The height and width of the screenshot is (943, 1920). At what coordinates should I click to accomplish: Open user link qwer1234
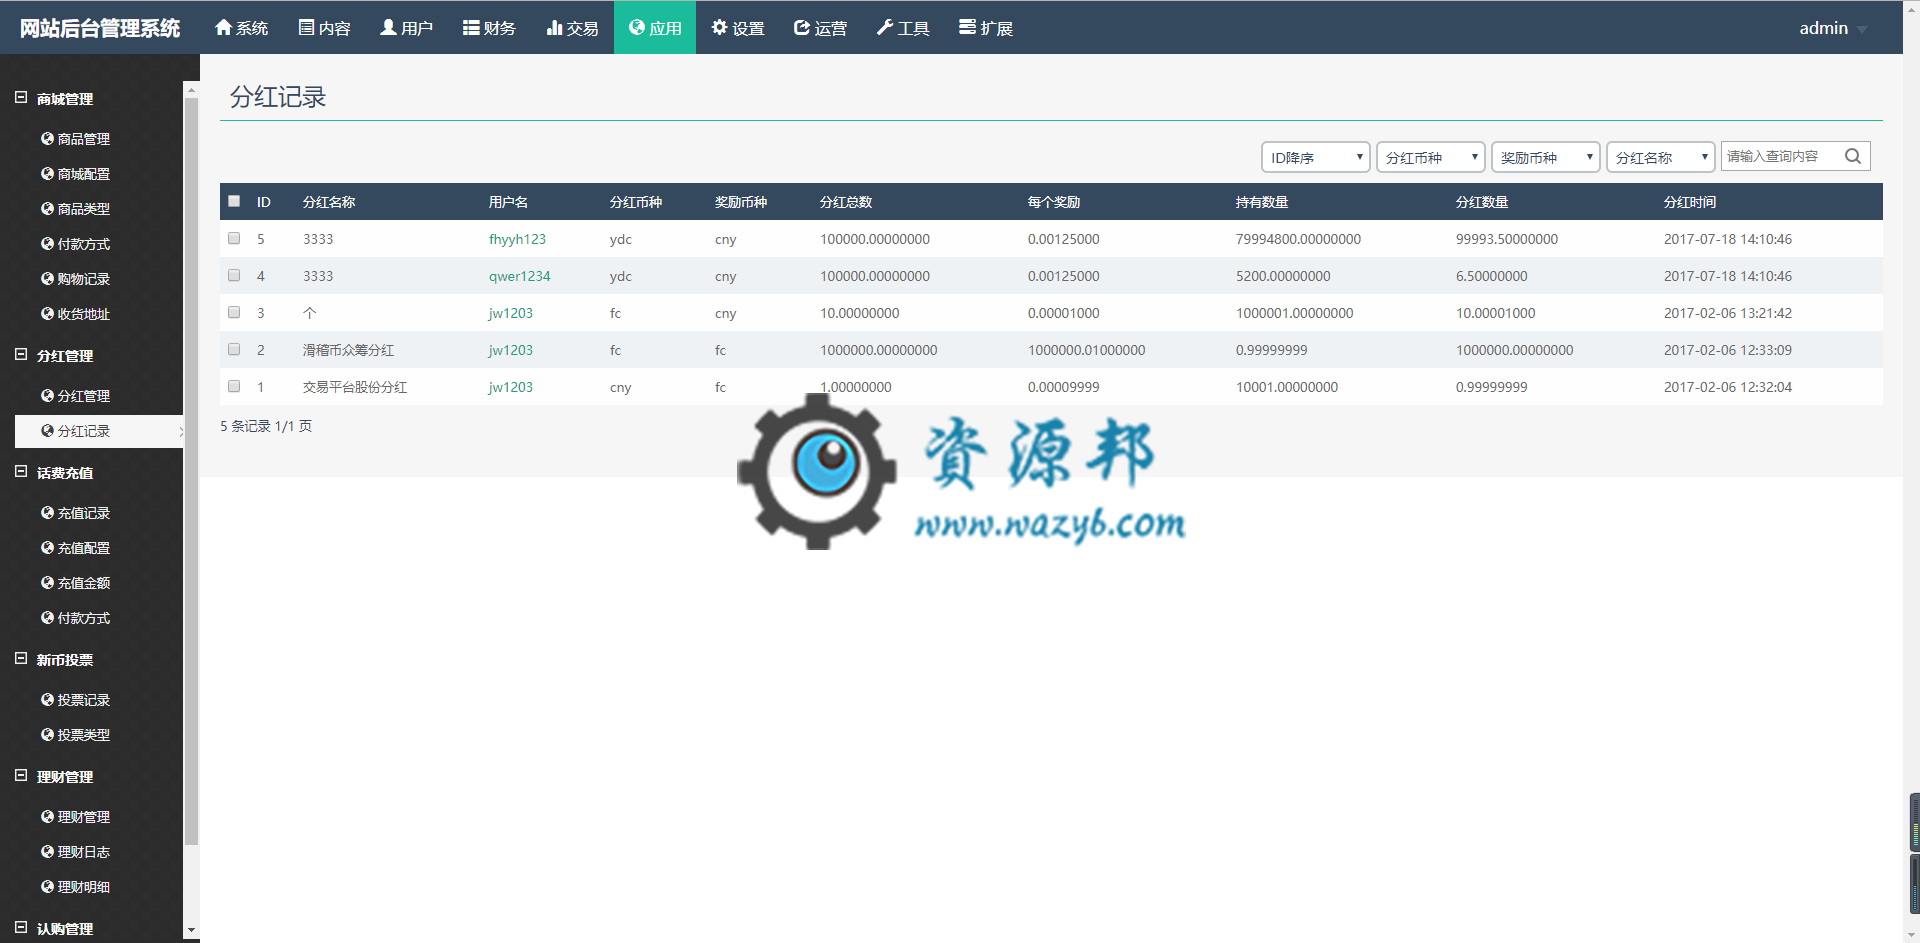click(519, 276)
